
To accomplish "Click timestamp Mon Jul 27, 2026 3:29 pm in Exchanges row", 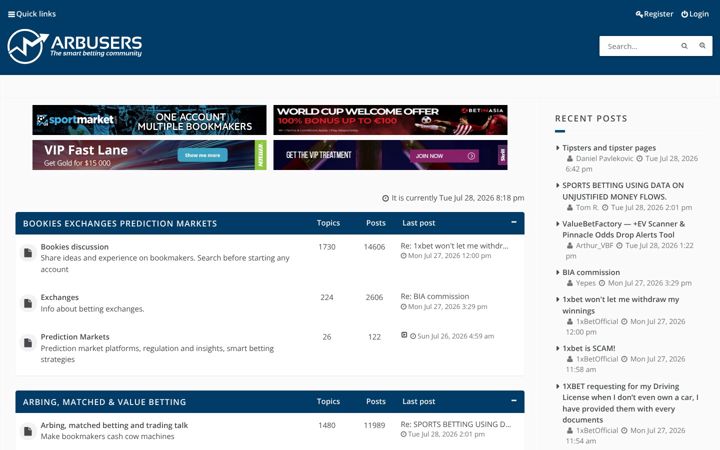I will coord(448,307).
